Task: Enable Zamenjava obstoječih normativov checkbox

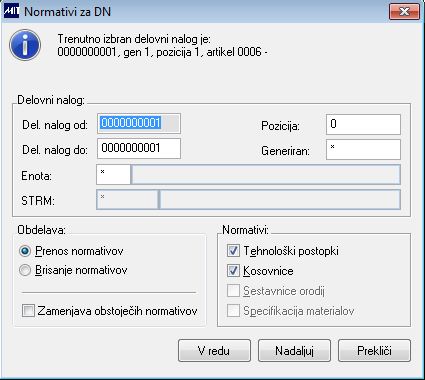Action: coord(28,311)
